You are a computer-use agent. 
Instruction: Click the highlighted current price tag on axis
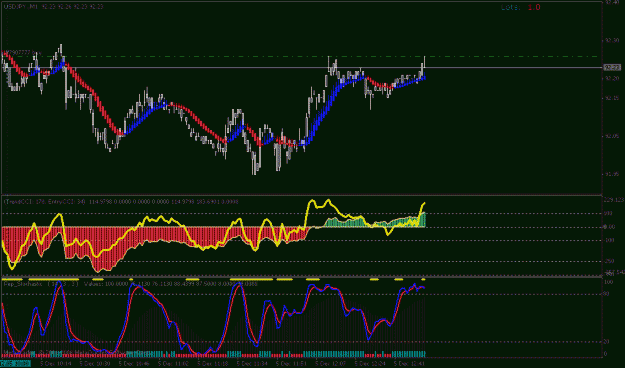click(x=612, y=67)
